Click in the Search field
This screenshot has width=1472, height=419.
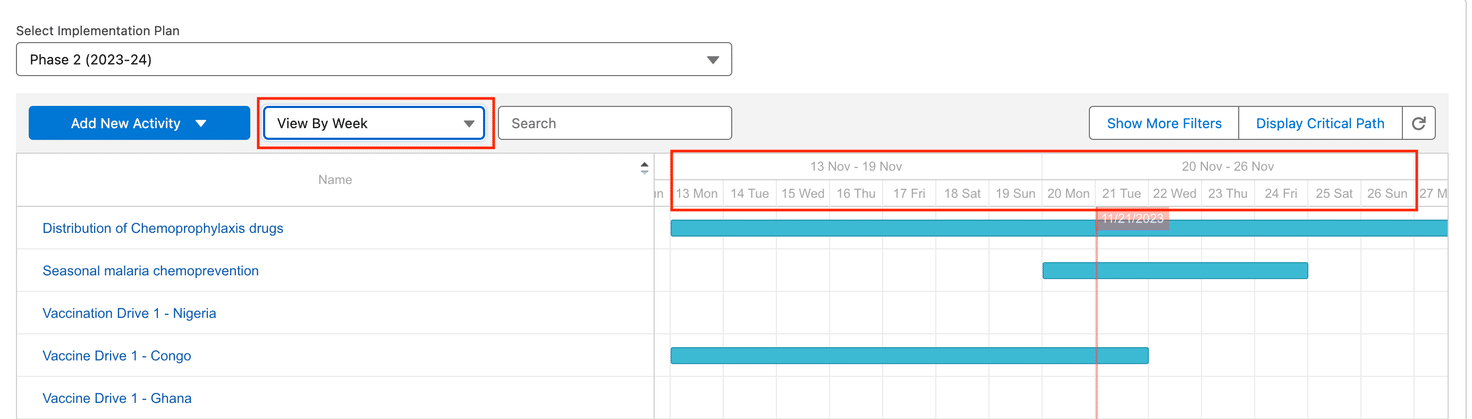click(615, 123)
